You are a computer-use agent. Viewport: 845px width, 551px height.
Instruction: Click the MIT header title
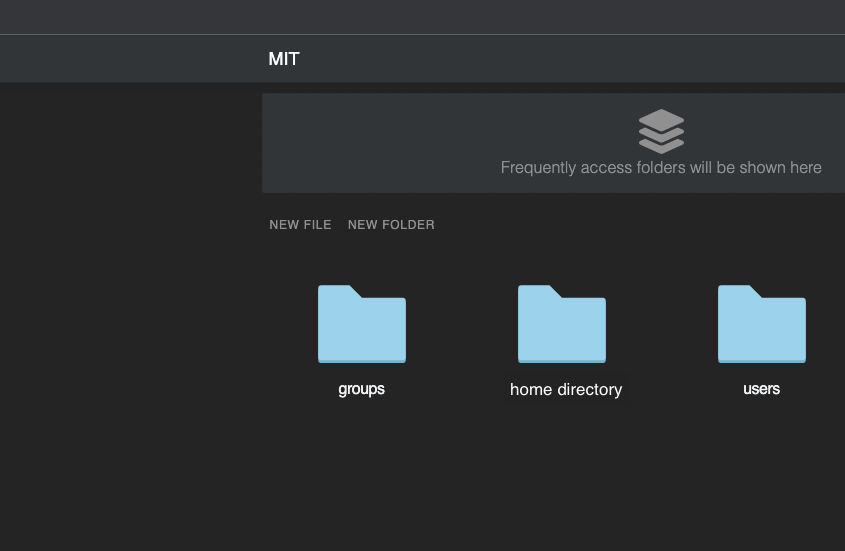284,59
